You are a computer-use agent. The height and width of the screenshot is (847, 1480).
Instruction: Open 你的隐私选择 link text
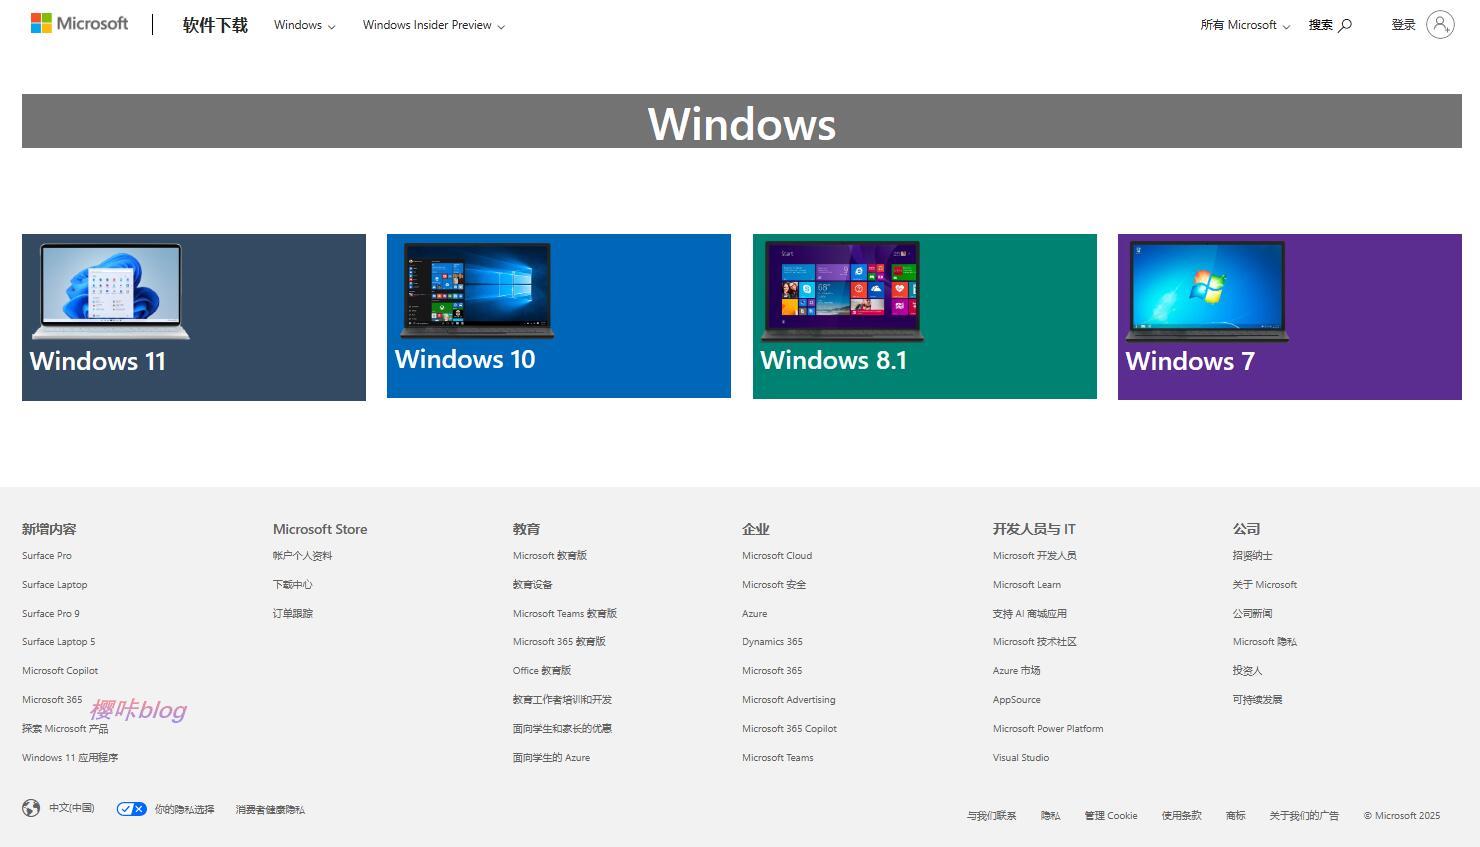click(x=184, y=810)
